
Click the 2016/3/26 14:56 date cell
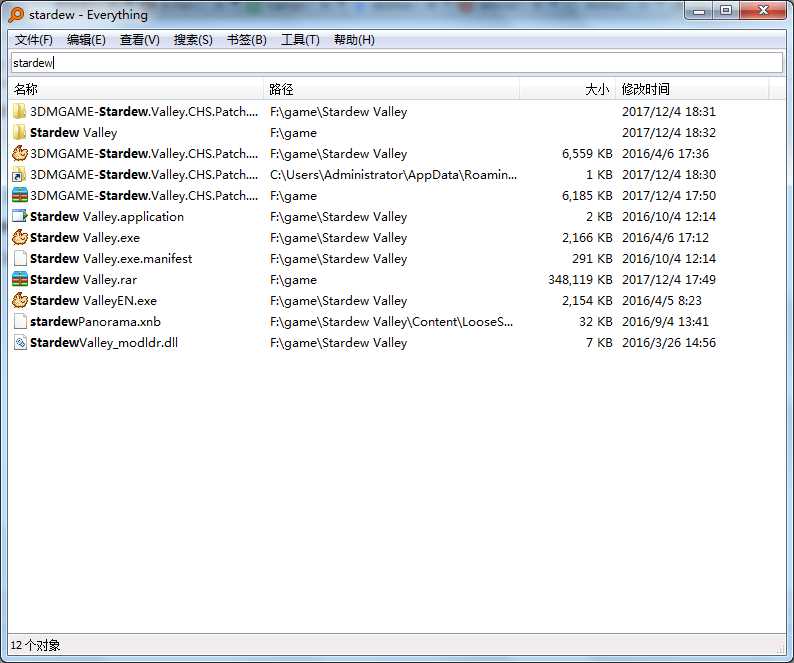pyautogui.click(x=669, y=343)
